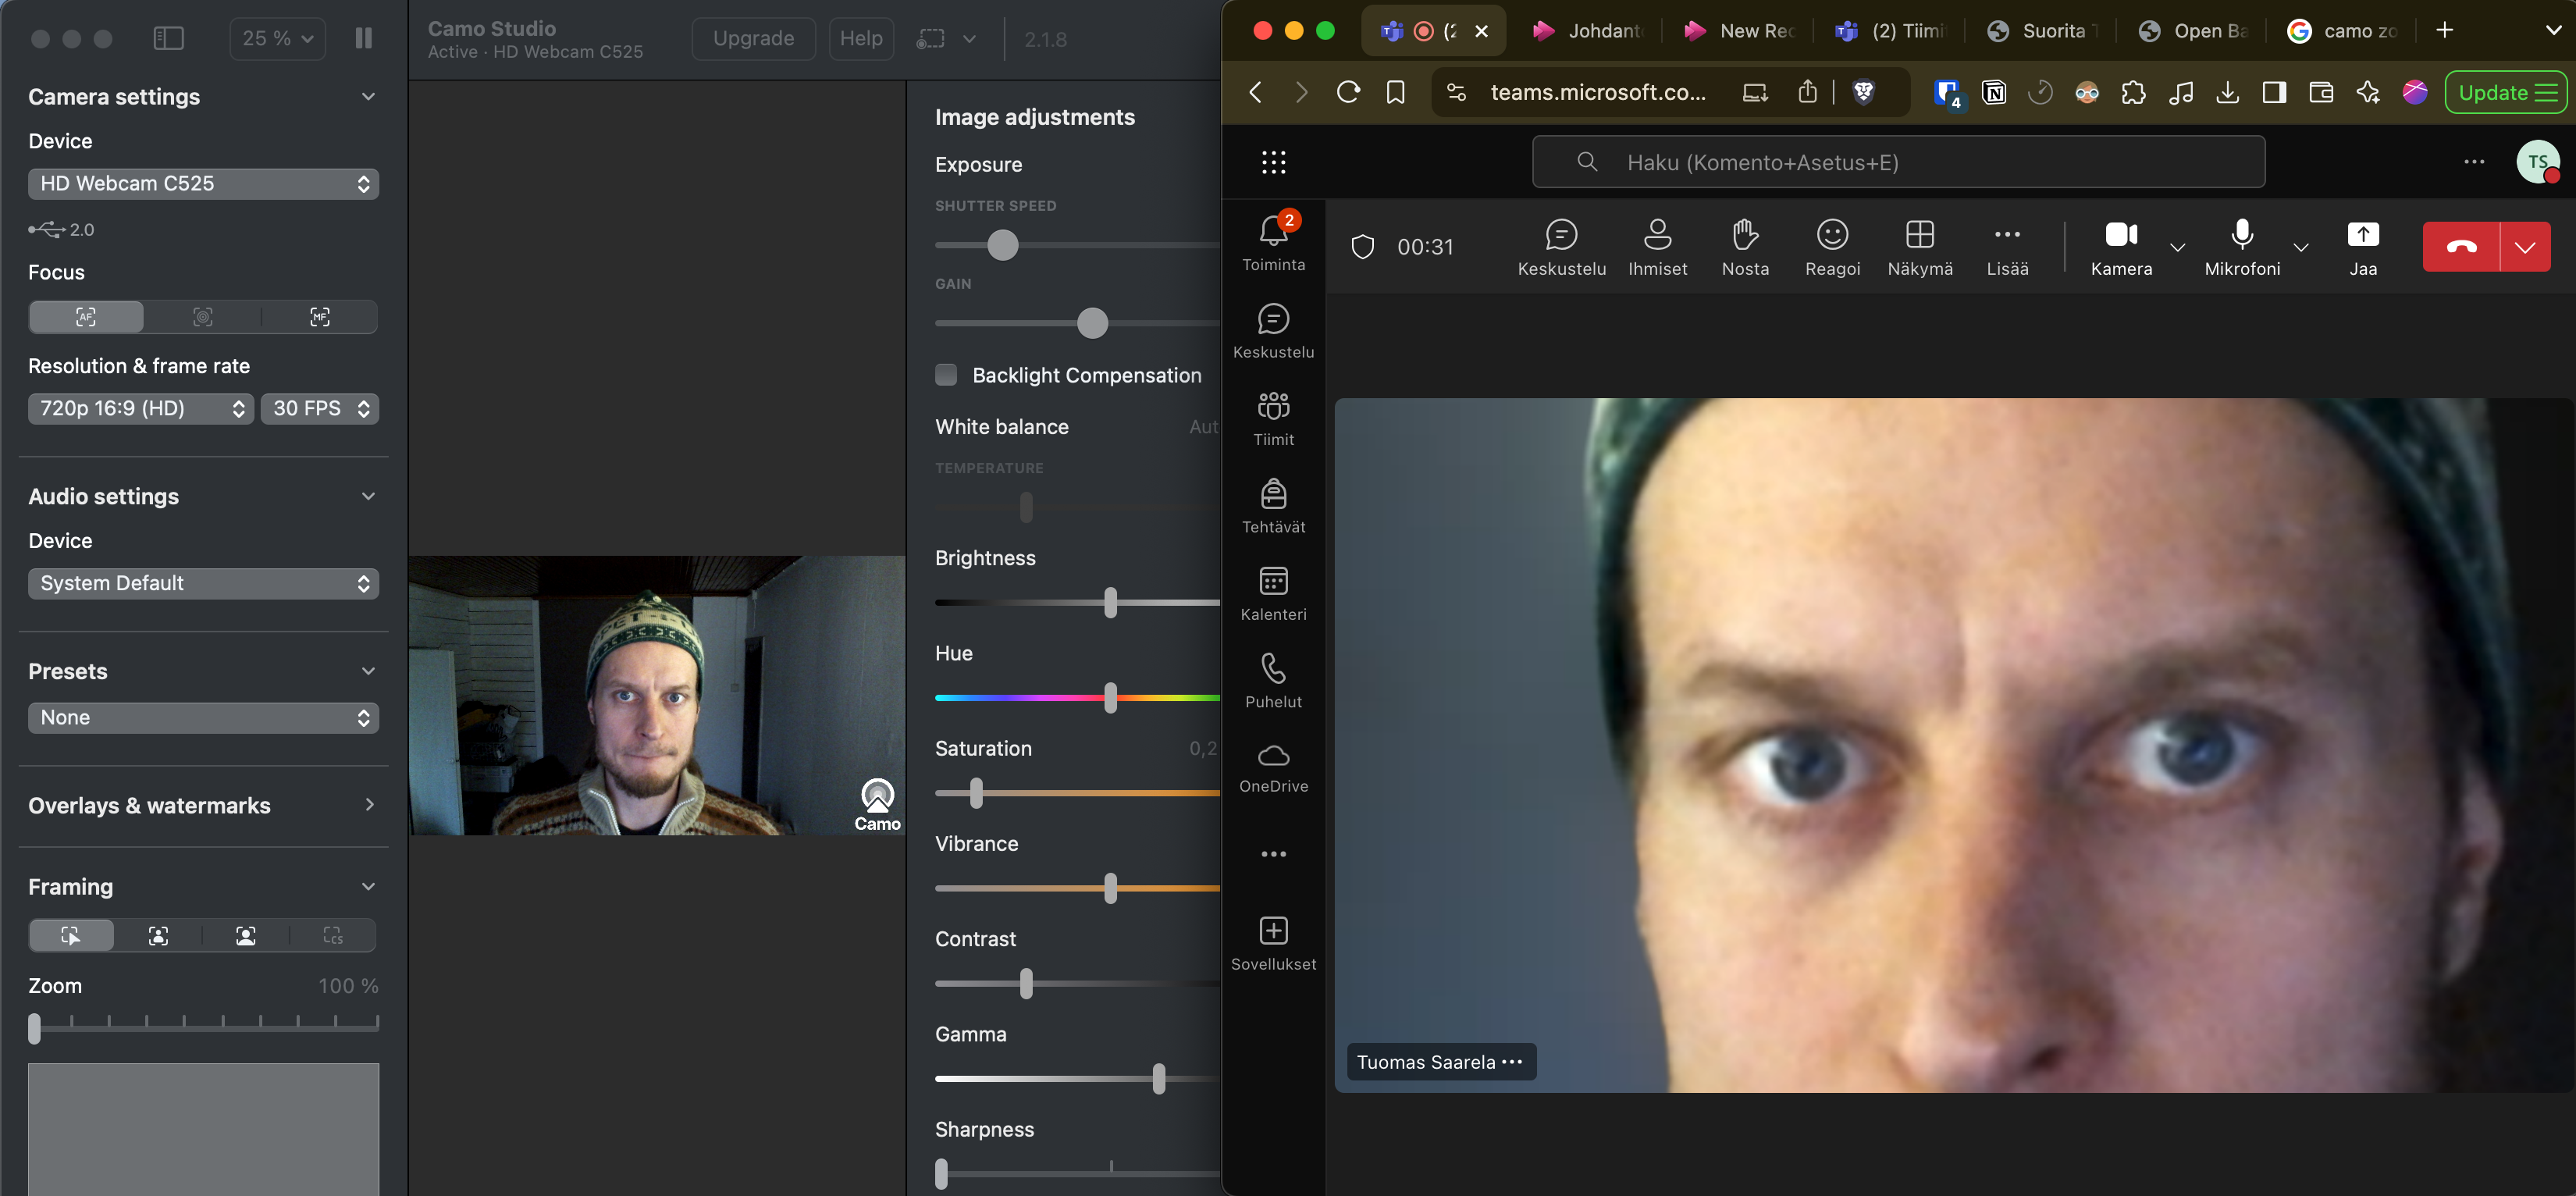The image size is (2576, 1196).
Task: Open the 25 % preview zoom dropdown
Action: 277,38
